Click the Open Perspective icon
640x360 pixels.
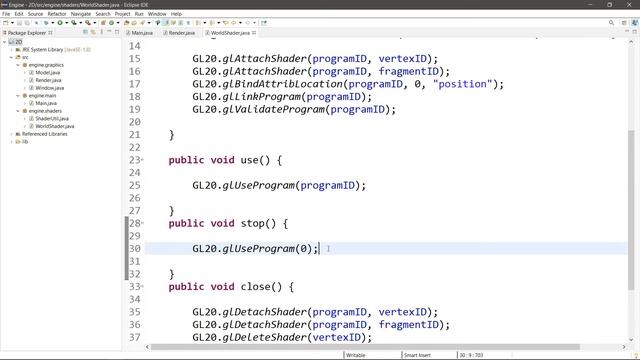[x=624, y=23]
